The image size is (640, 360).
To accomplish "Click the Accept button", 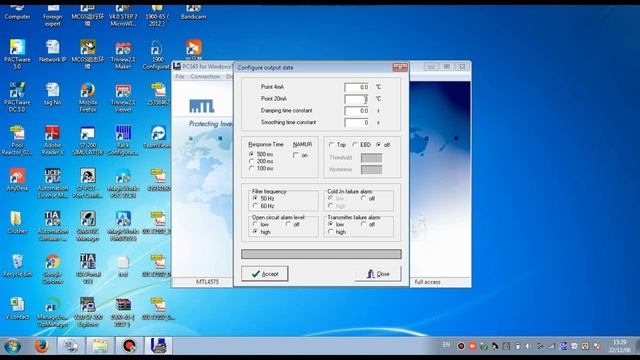I will [264, 273].
